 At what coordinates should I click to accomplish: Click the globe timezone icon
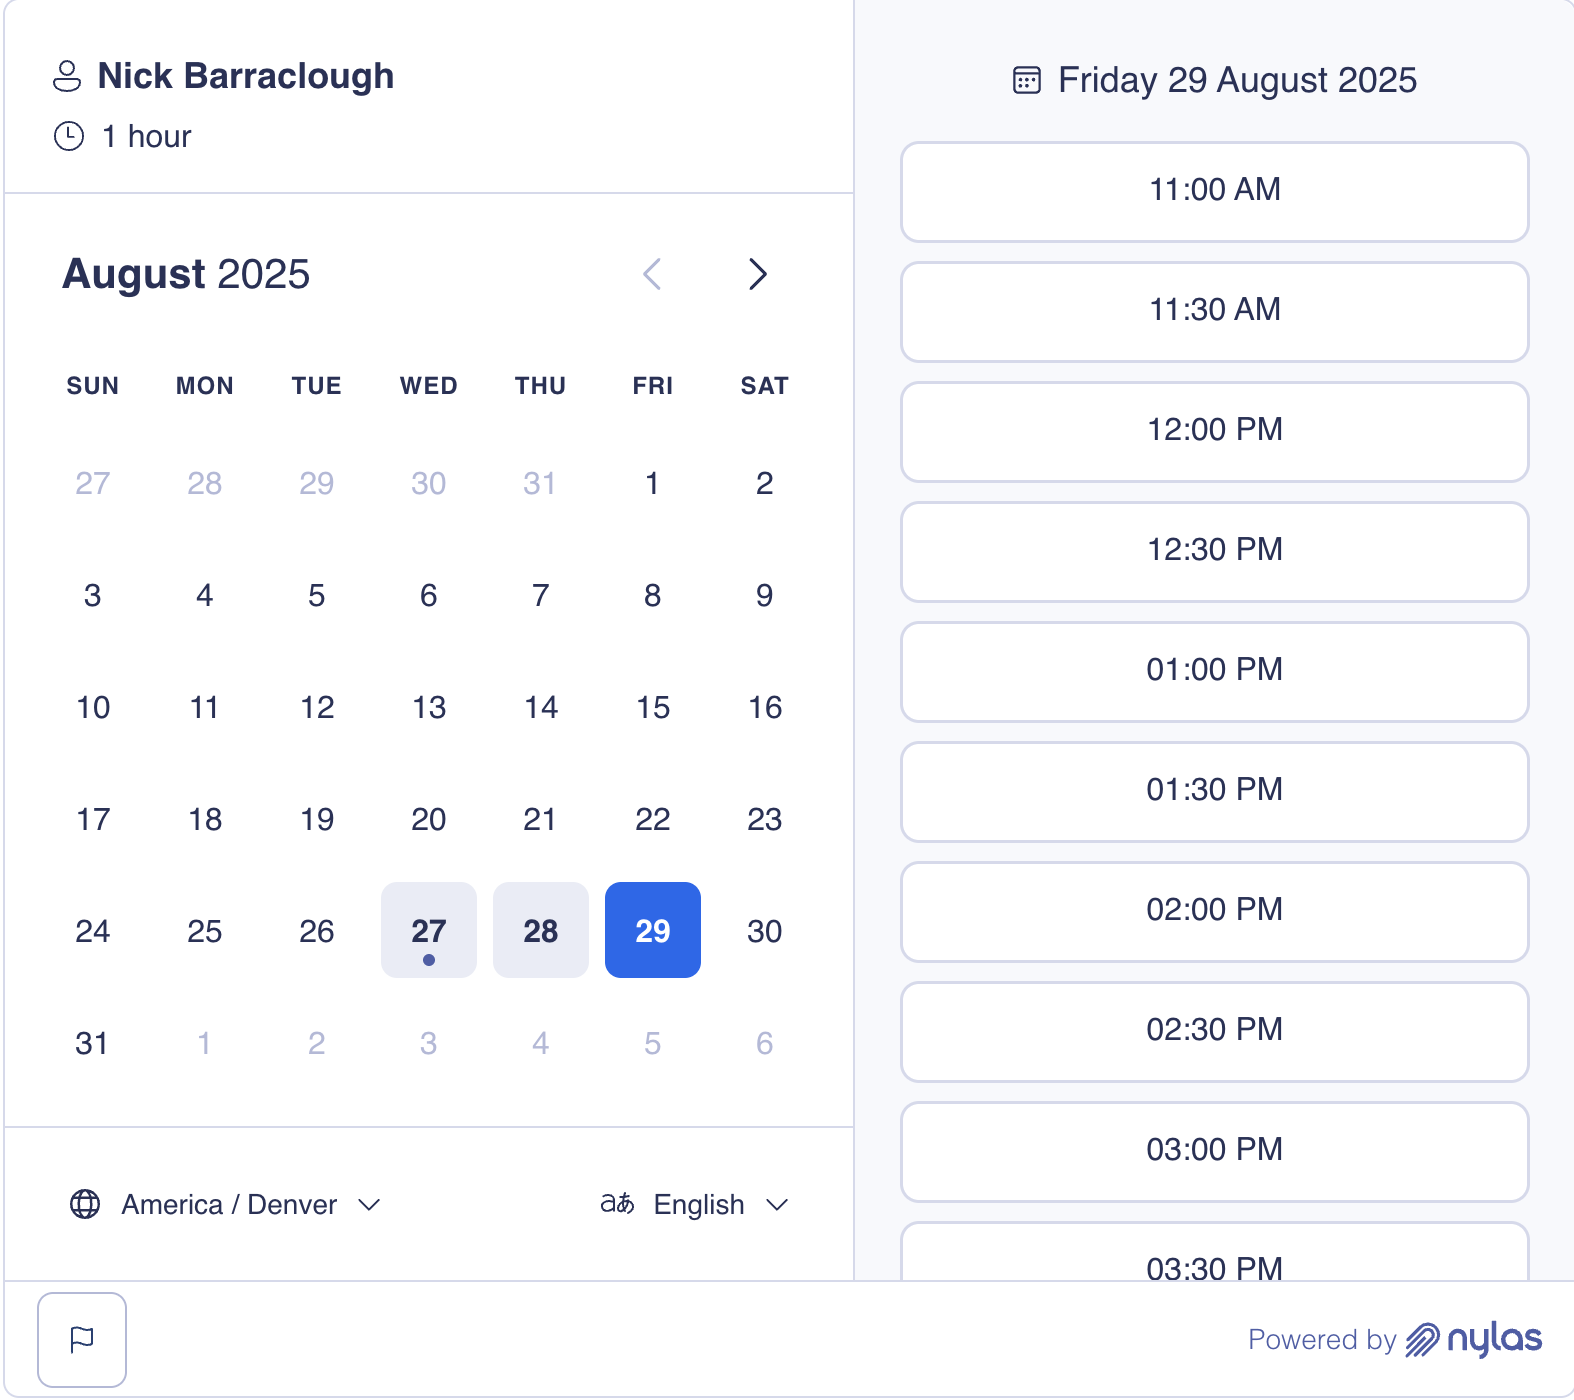coord(85,1204)
